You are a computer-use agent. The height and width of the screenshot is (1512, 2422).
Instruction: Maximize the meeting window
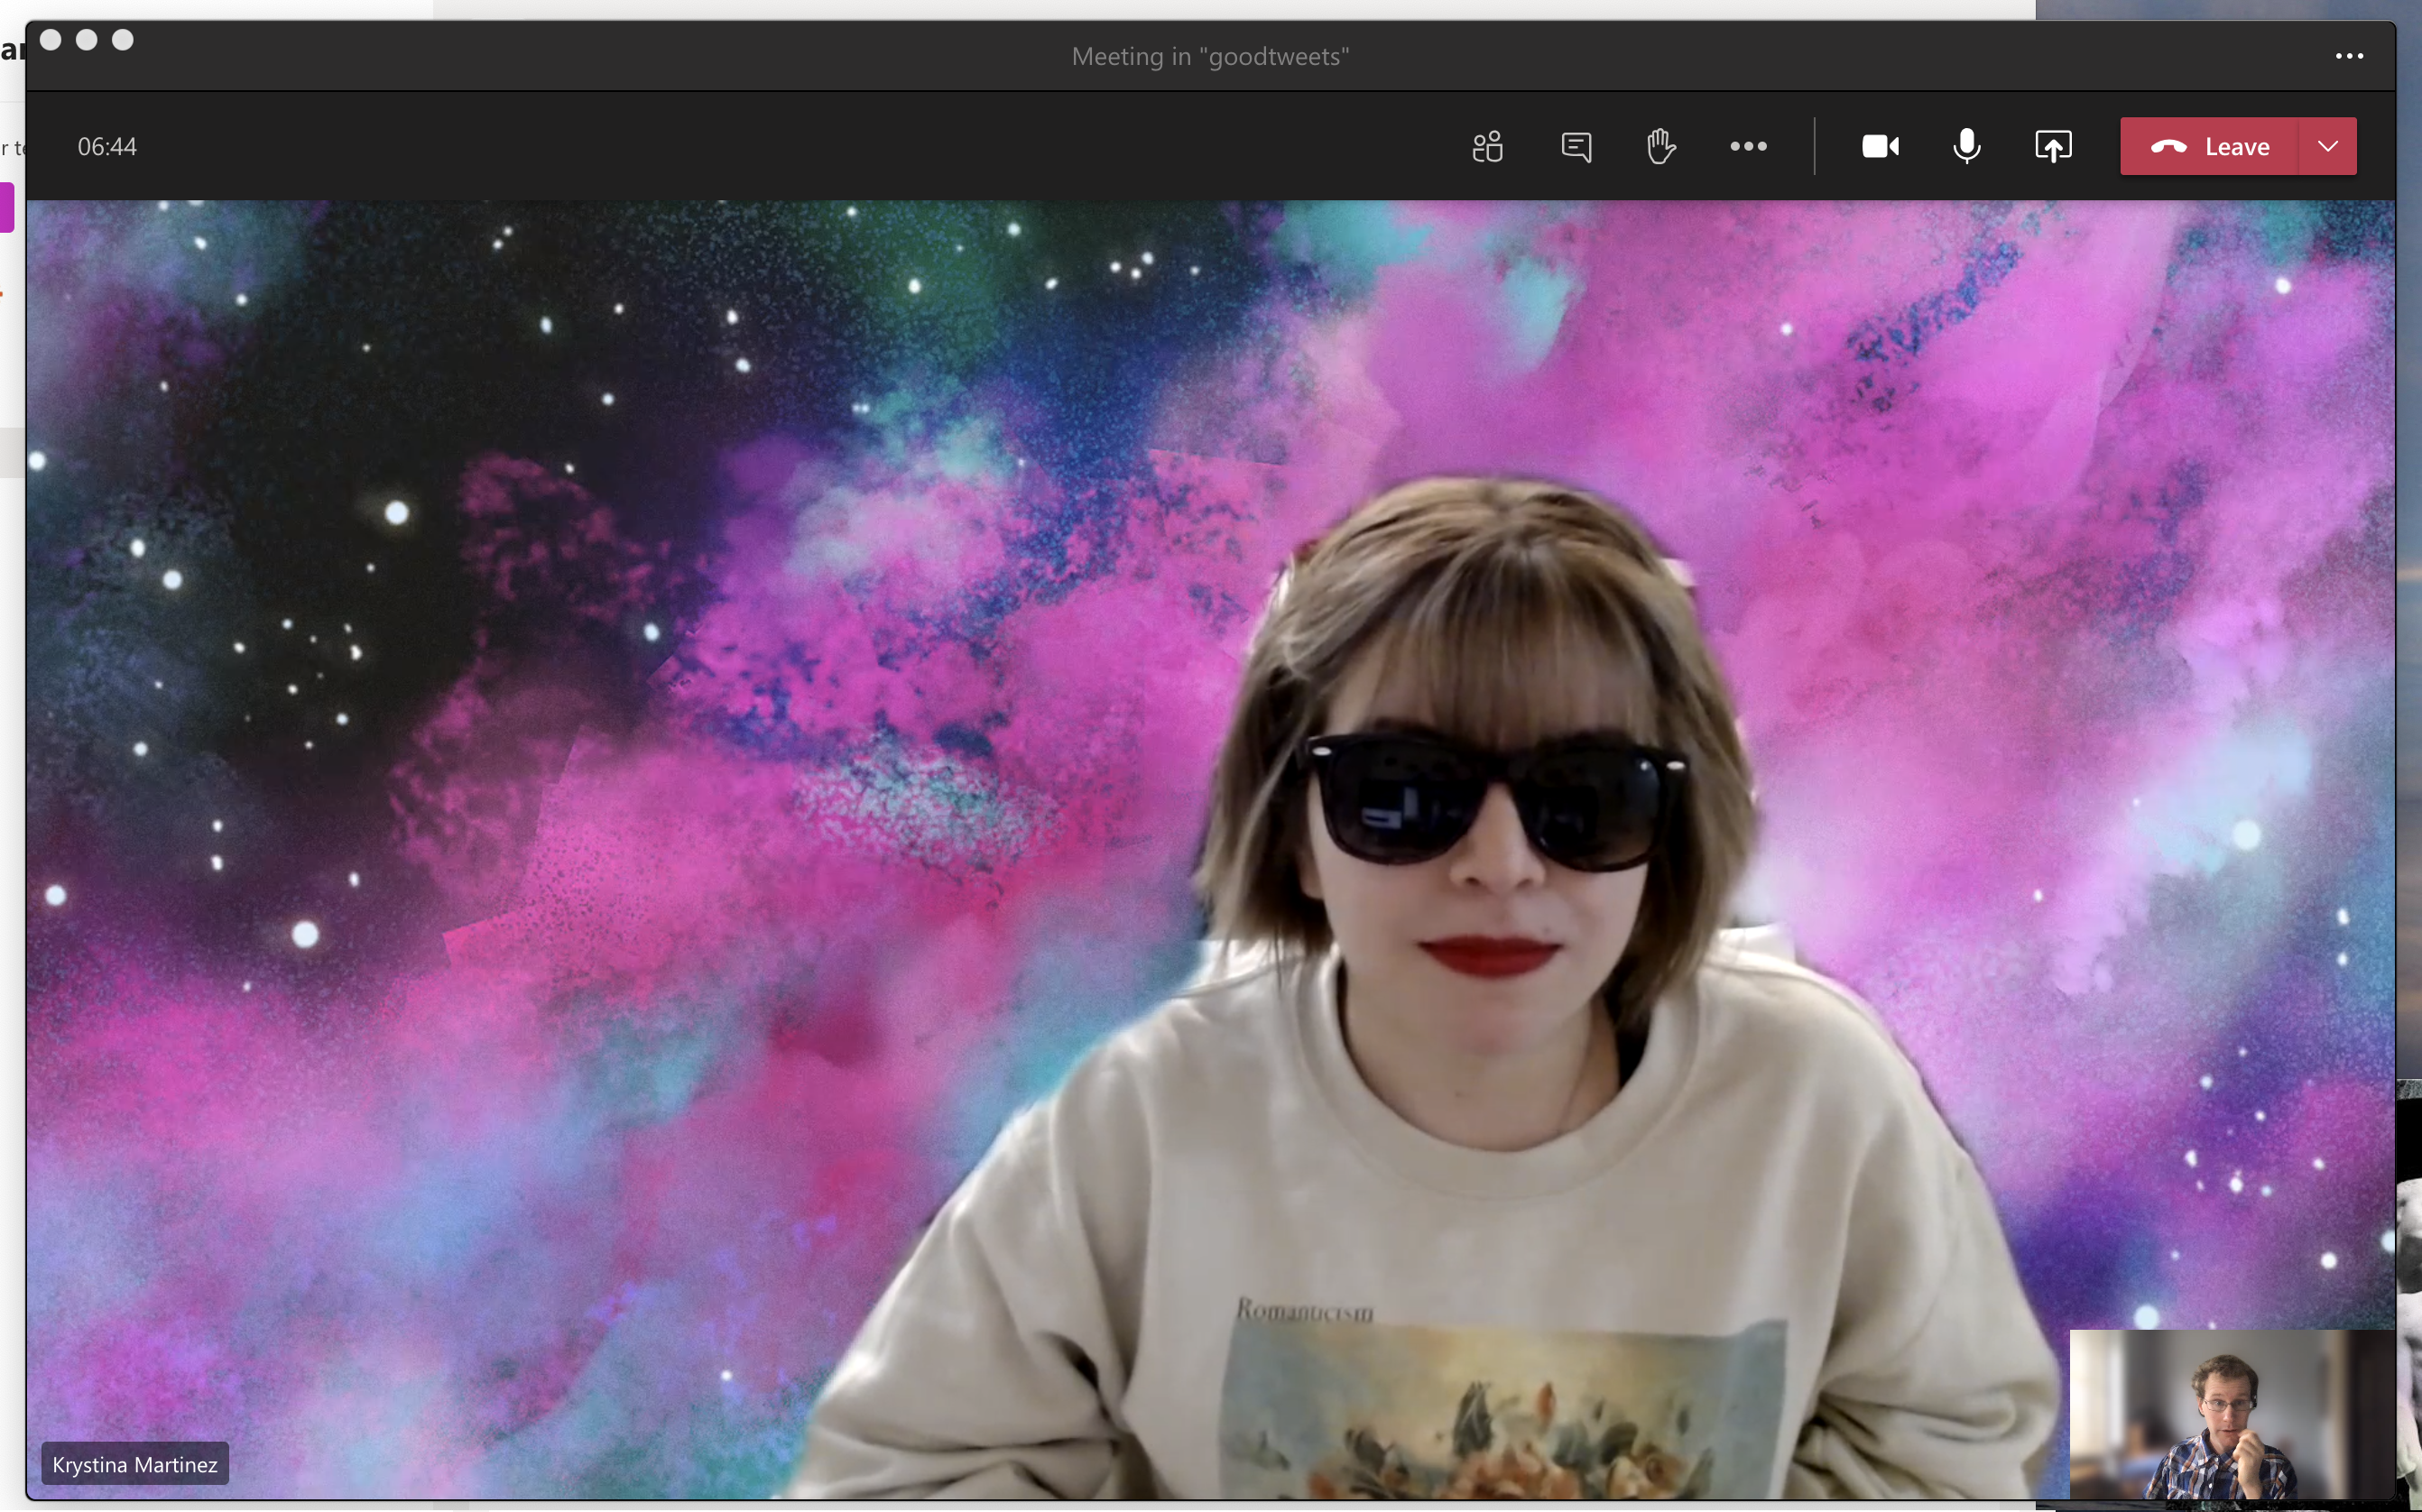pyautogui.click(x=123, y=40)
